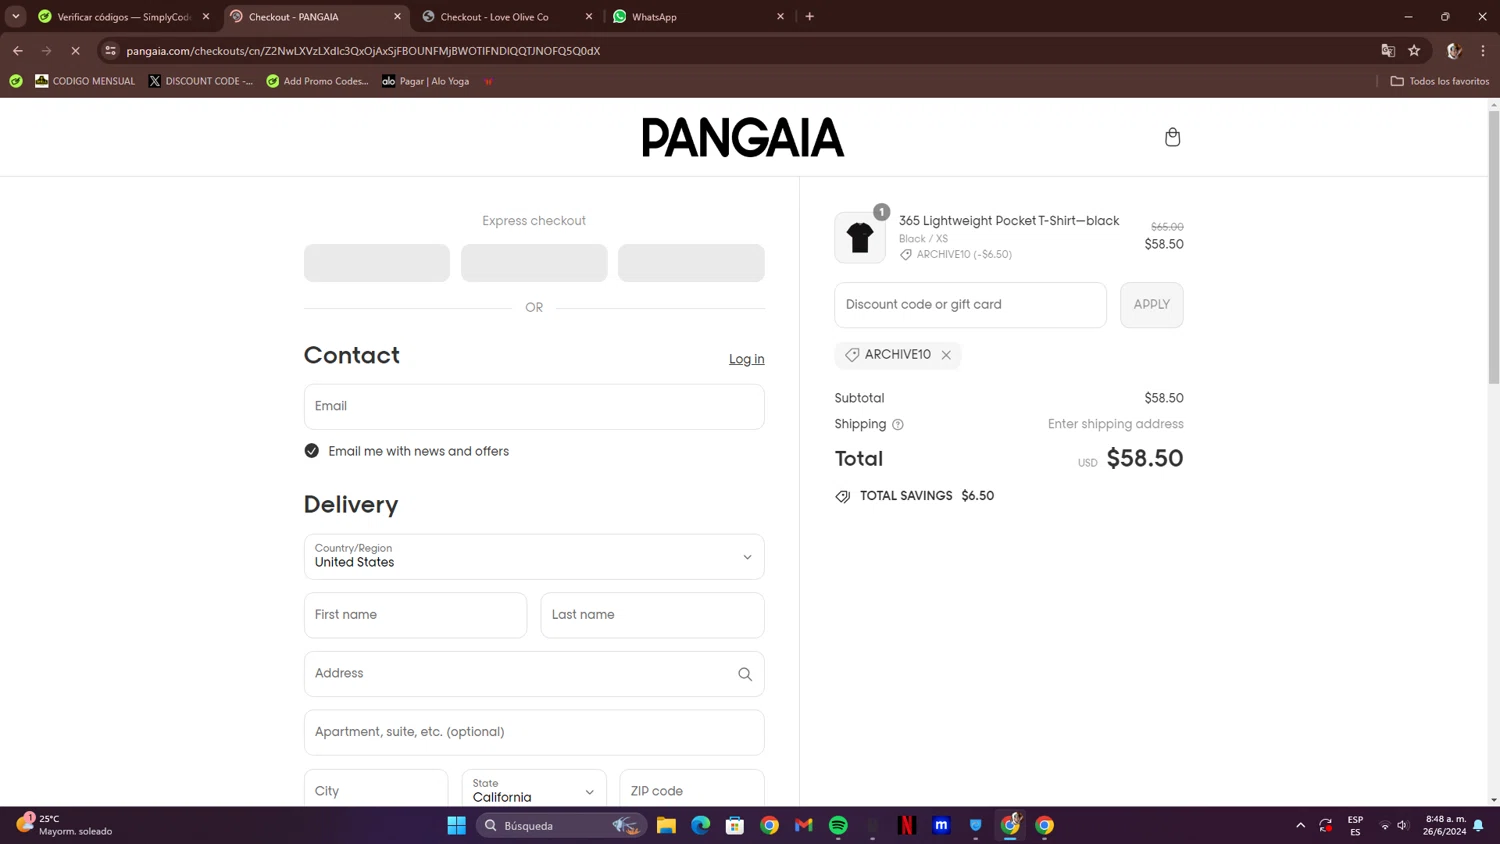Viewport: 1500px width, 844px height.
Task: Focus the Apartment, suite field
Action: (534, 732)
